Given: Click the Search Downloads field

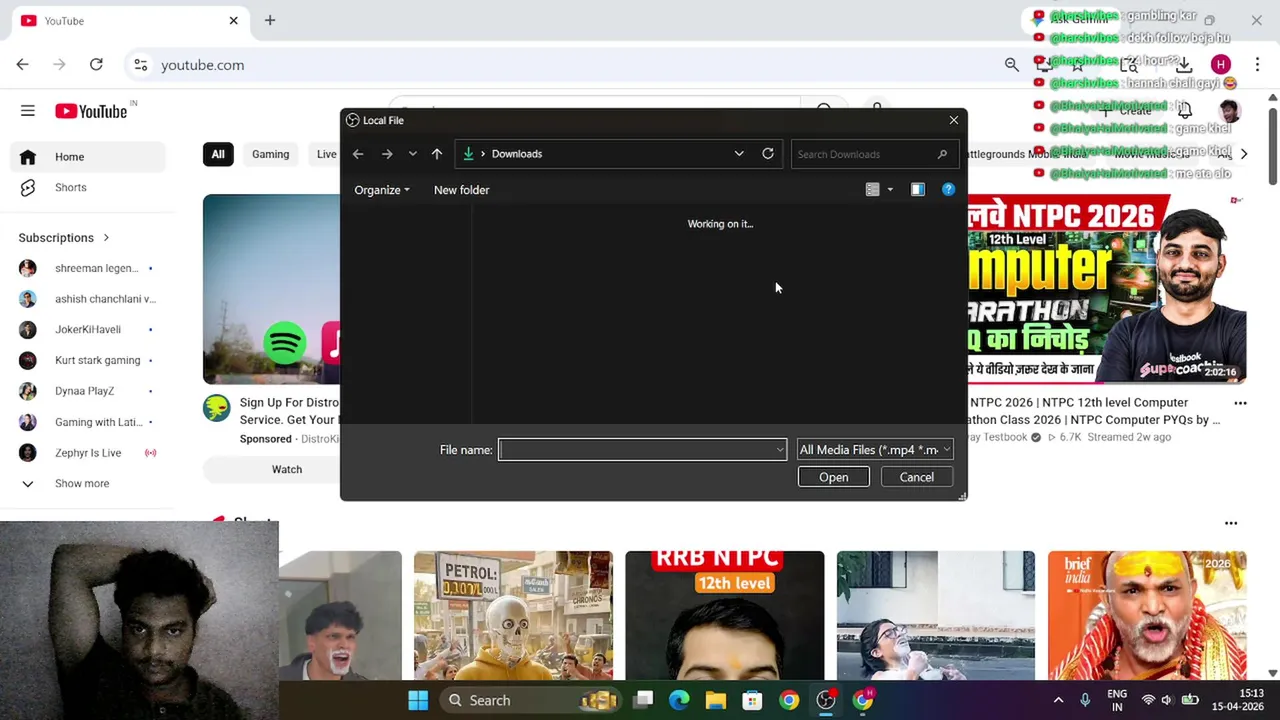Looking at the screenshot, I should 873,154.
